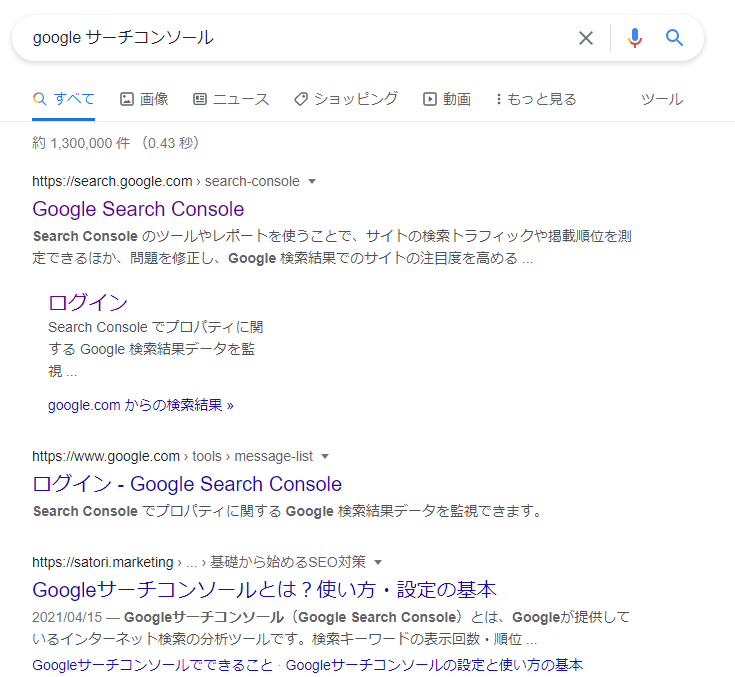Focus the search text input field
The width and height of the screenshot is (735, 677).
pyautogui.click(x=290, y=38)
